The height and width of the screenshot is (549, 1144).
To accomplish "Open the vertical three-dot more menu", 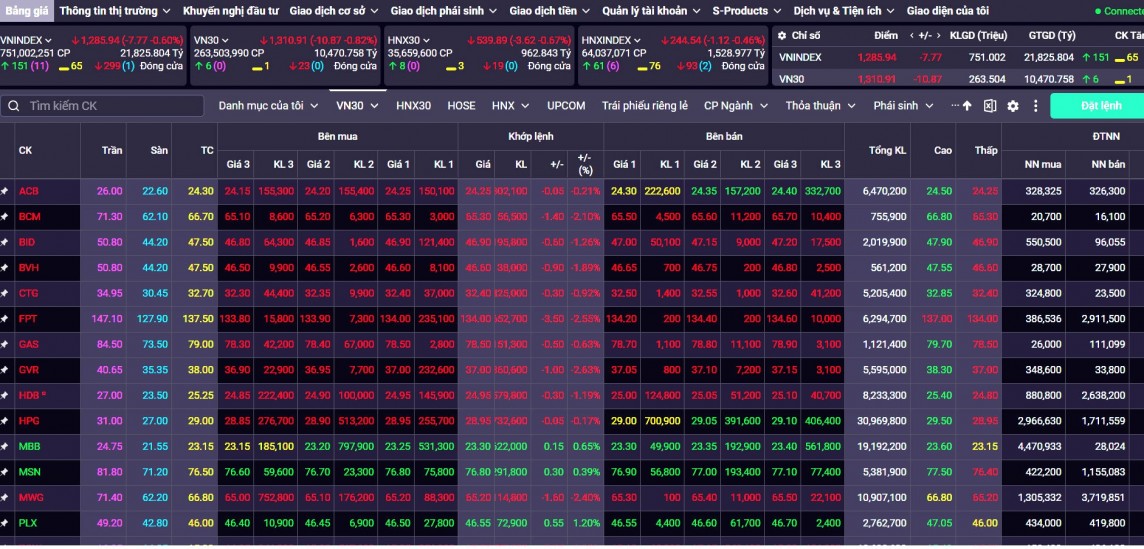I will 1035,106.
